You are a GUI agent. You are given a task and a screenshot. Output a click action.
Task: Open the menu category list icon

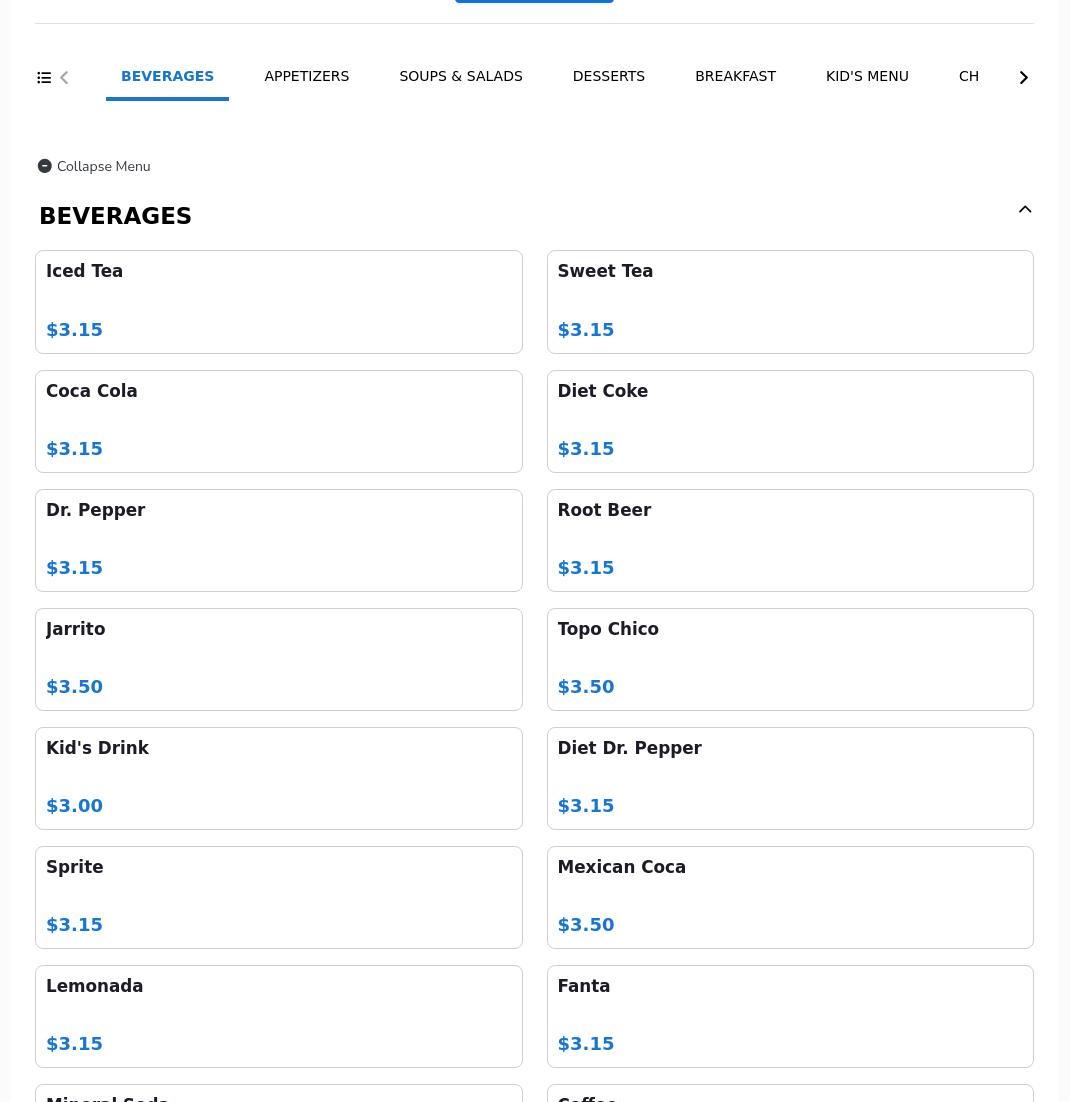(x=44, y=77)
